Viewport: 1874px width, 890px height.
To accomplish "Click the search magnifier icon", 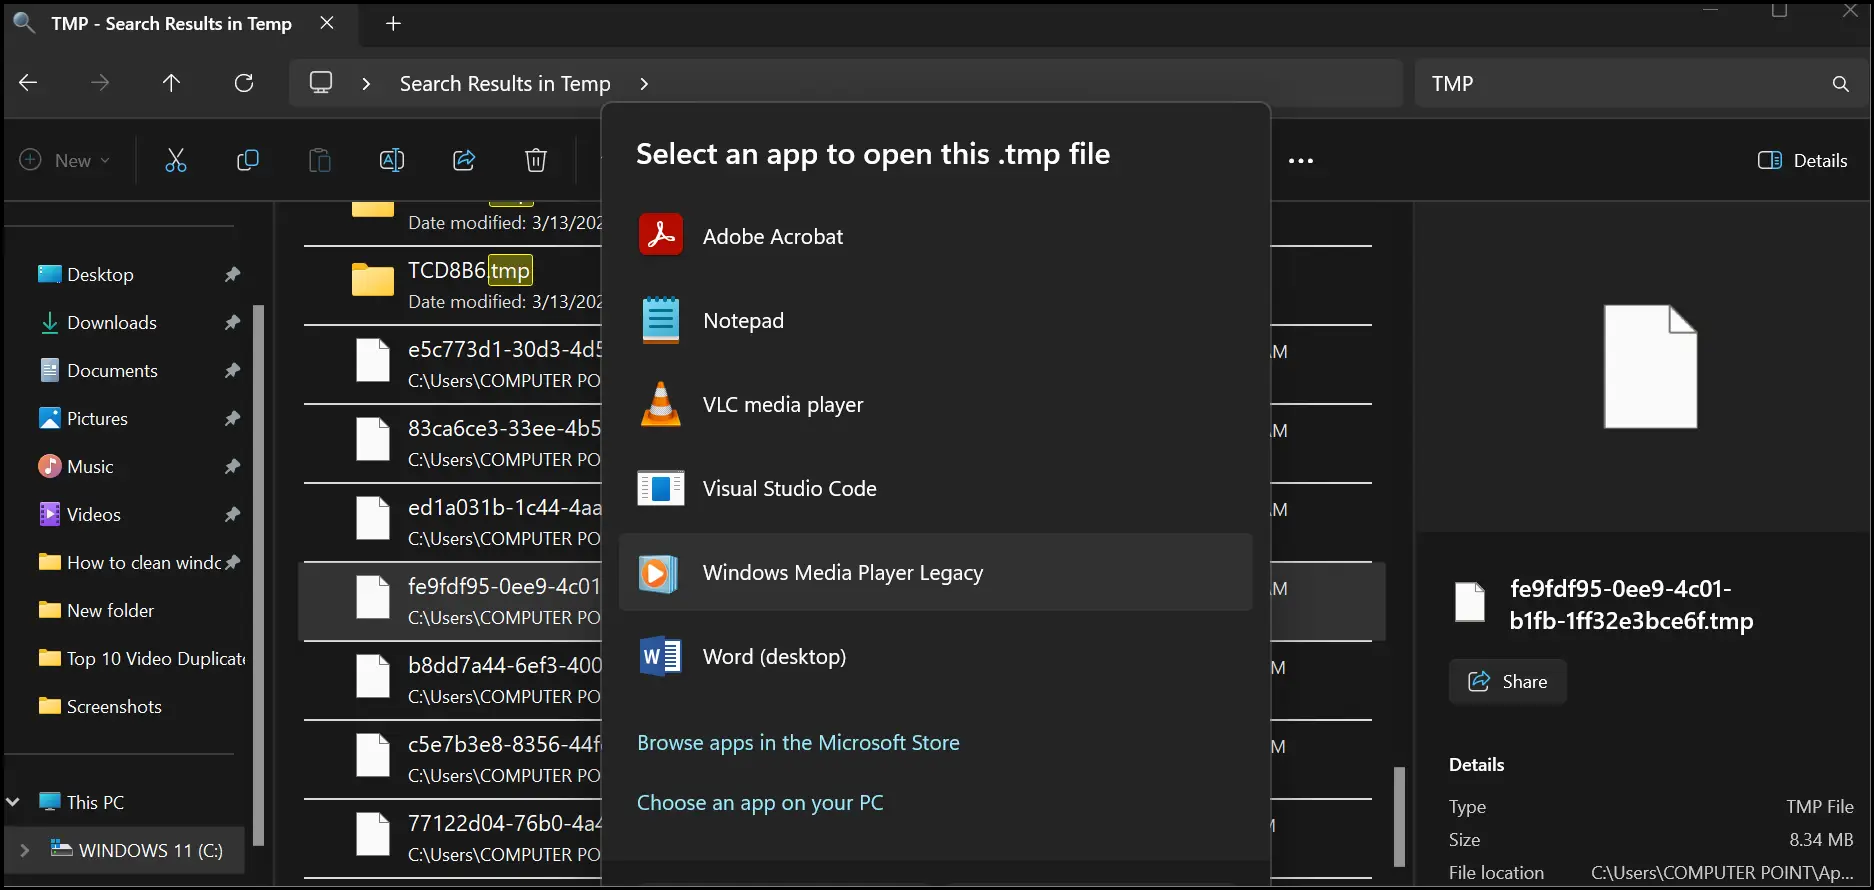I will tap(1841, 84).
